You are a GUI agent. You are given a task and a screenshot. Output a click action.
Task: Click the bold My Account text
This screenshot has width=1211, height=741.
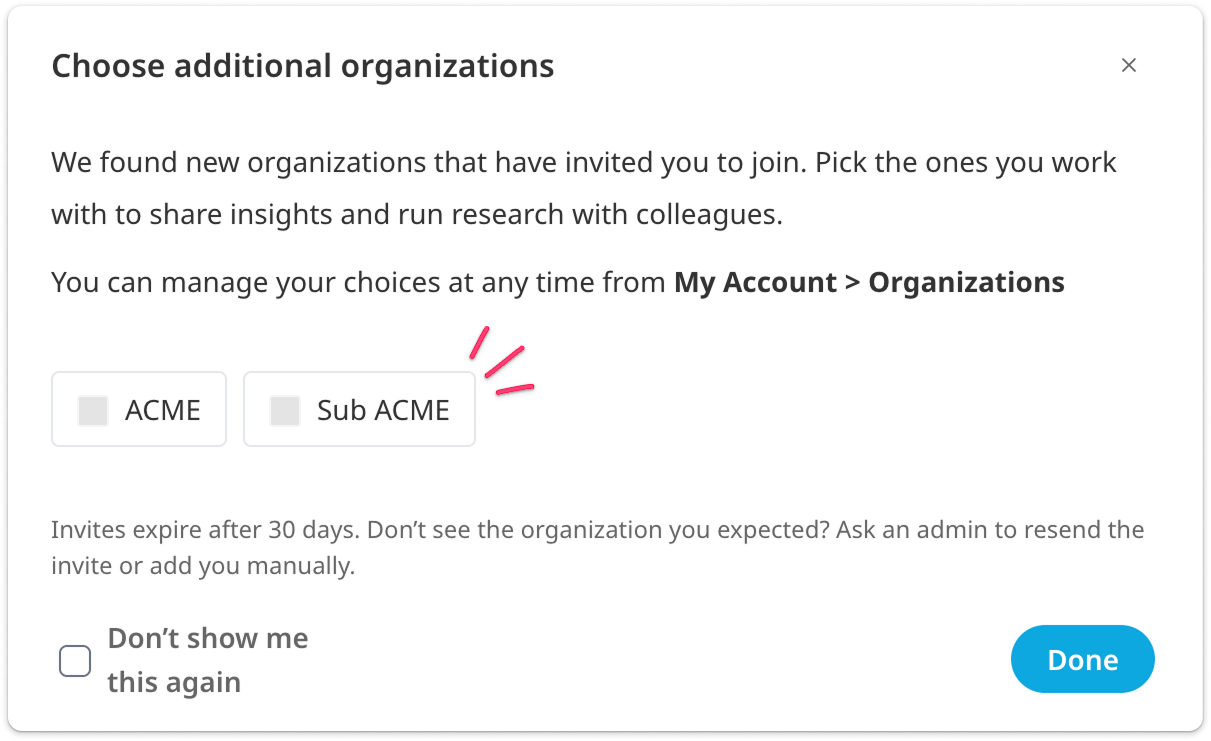(x=756, y=283)
